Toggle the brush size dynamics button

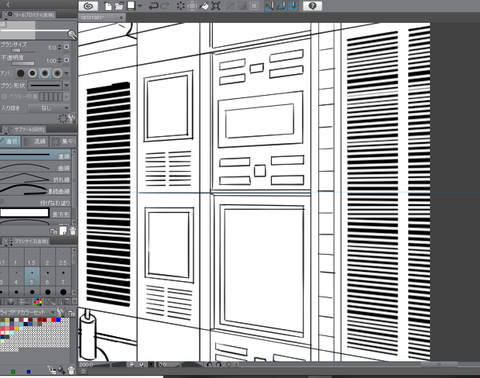(67, 47)
